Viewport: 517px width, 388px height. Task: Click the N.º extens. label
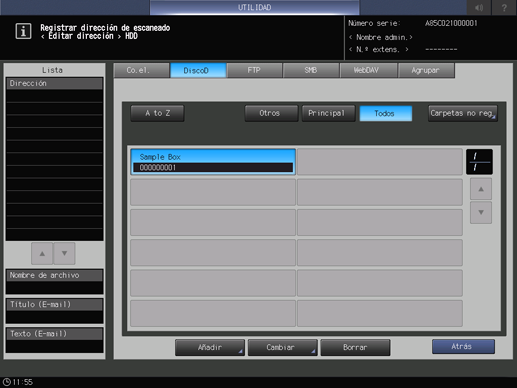pyautogui.click(x=379, y=50)
